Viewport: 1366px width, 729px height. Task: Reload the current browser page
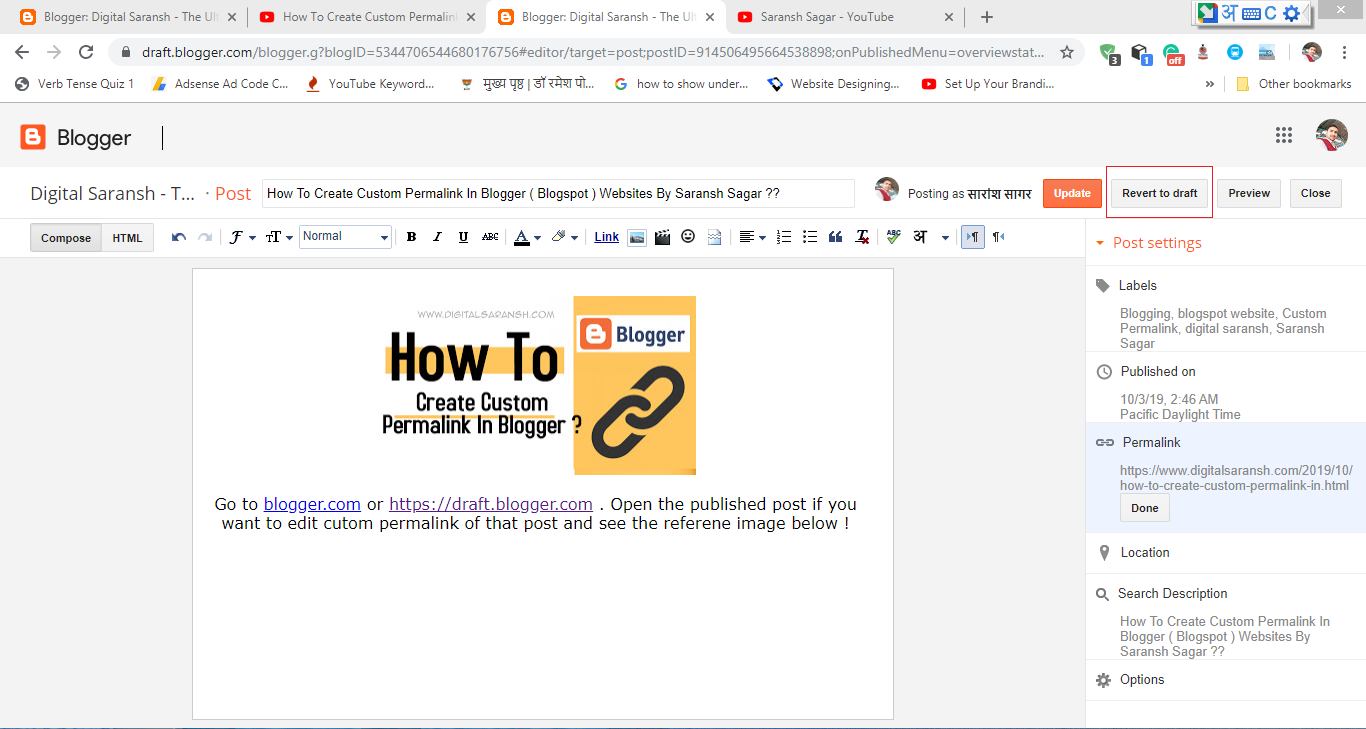click(x=86, y=52)
